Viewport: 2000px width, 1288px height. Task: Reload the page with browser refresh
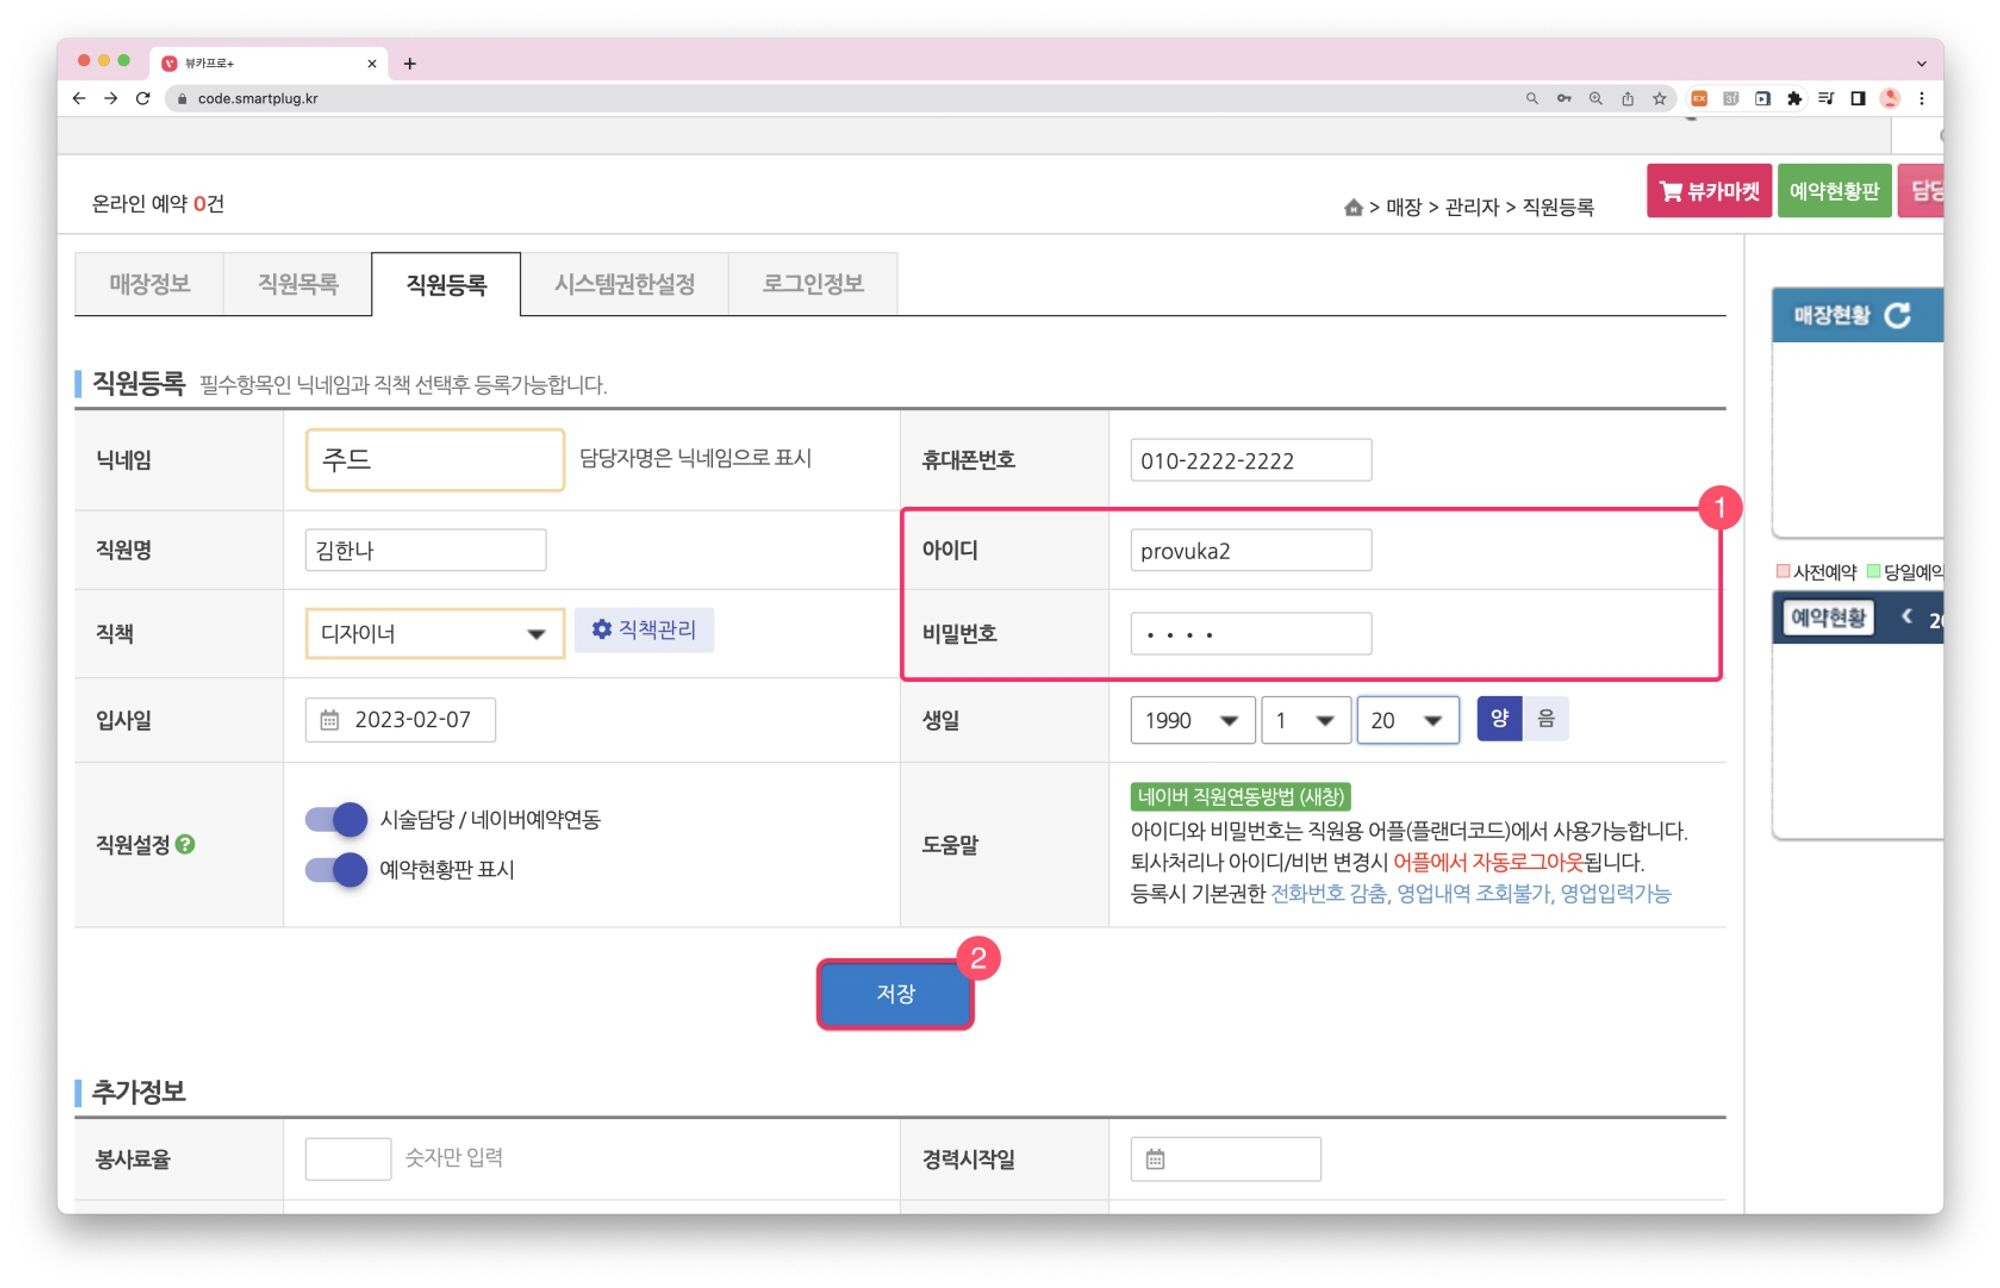tap(143, 98)
